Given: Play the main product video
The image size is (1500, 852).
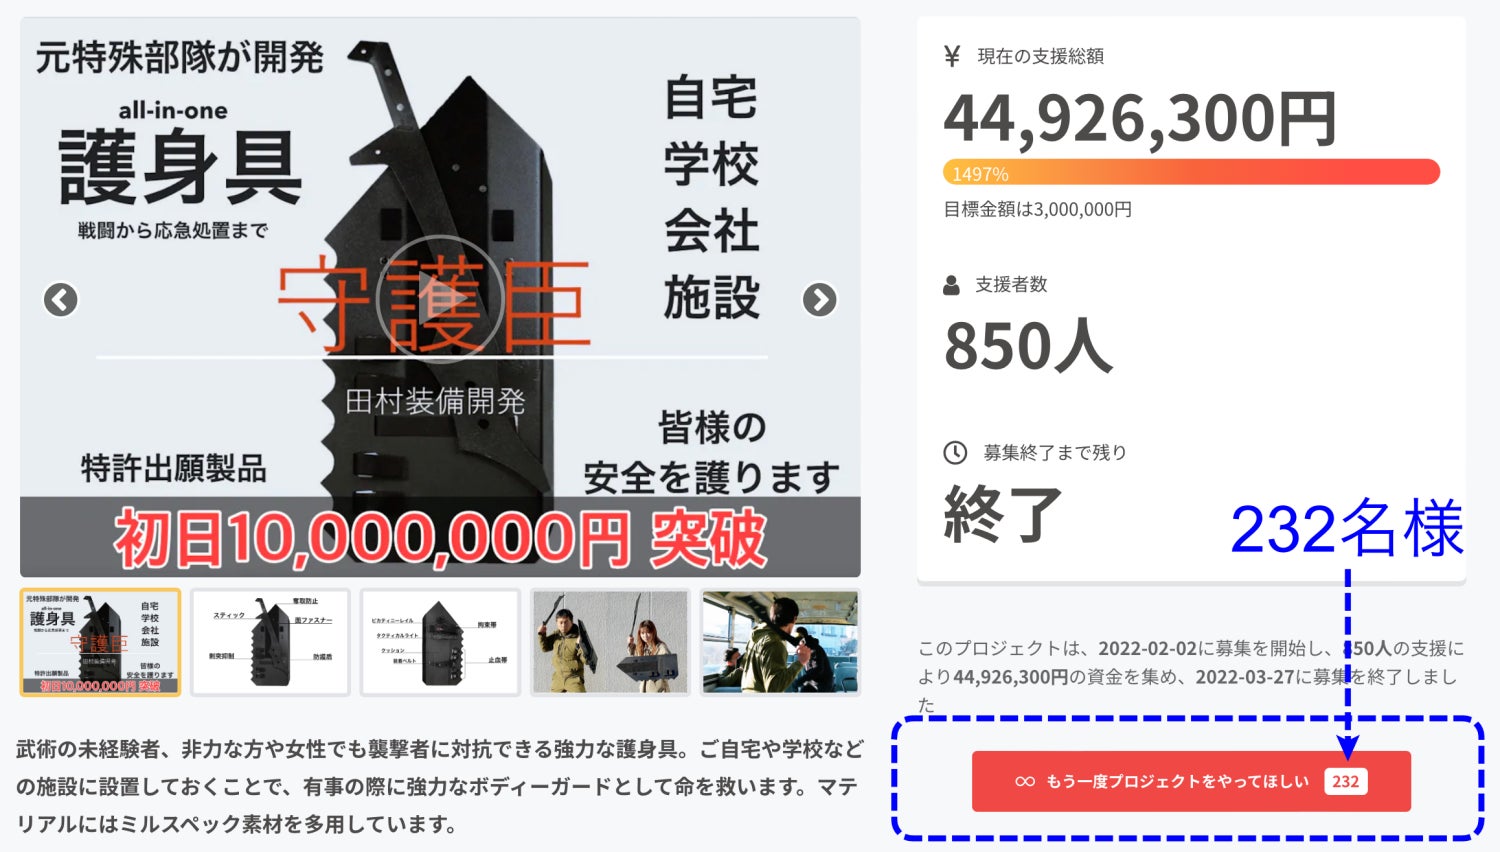Looking at the screenshot, I should [440, 298].
